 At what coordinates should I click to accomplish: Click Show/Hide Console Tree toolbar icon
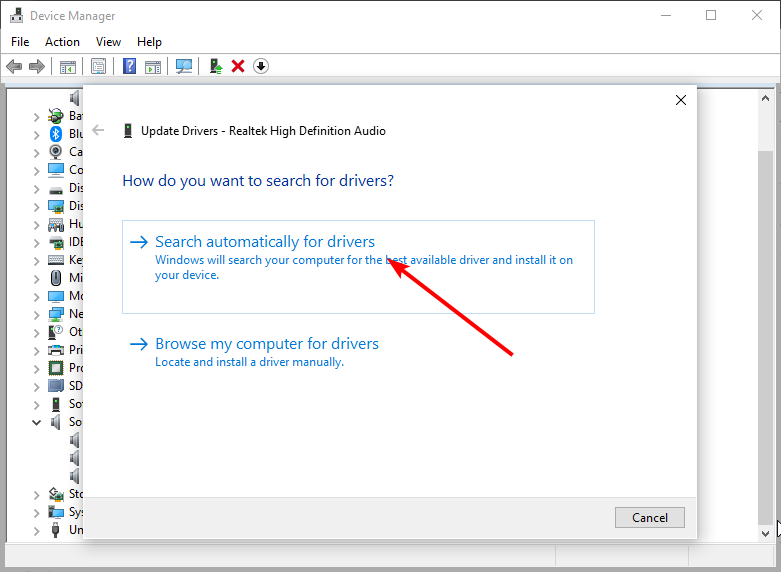68,66
